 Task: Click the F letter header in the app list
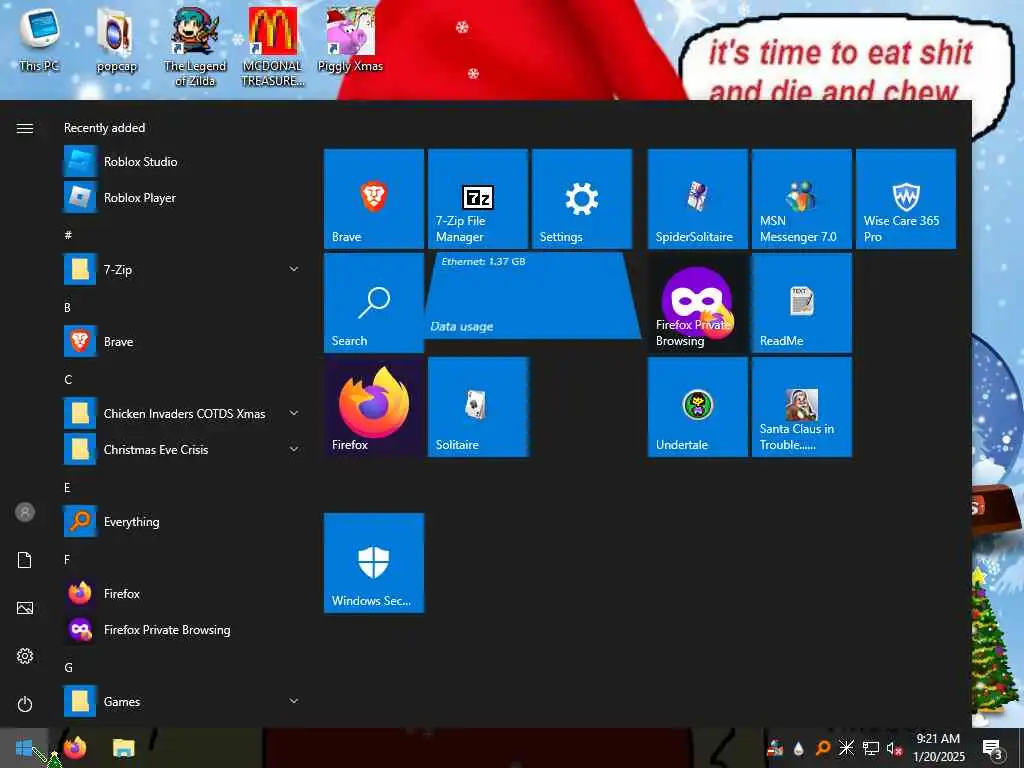pos(67,560)
